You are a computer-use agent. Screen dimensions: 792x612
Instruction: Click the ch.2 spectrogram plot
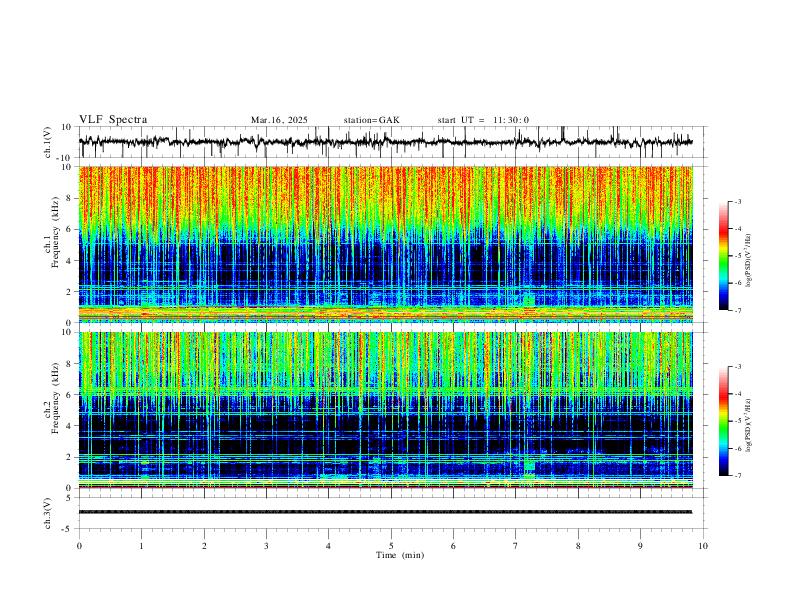386,410
